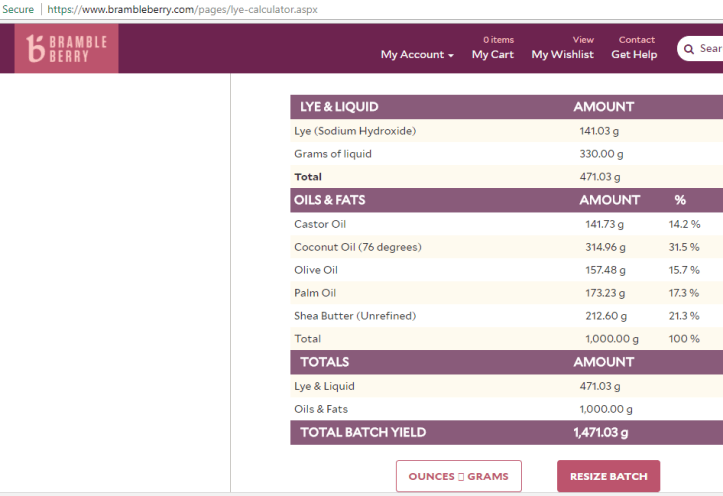Click the Oils & Fats section header
The height and width of the screenshot is (496, 723).
329,200
